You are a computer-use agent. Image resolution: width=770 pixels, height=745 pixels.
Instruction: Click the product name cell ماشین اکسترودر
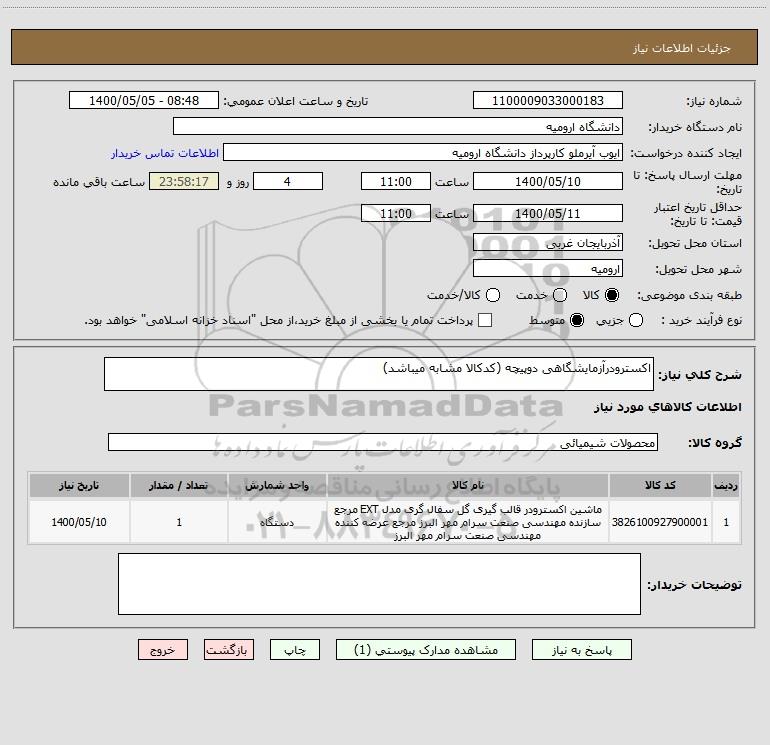click(468, 522)
